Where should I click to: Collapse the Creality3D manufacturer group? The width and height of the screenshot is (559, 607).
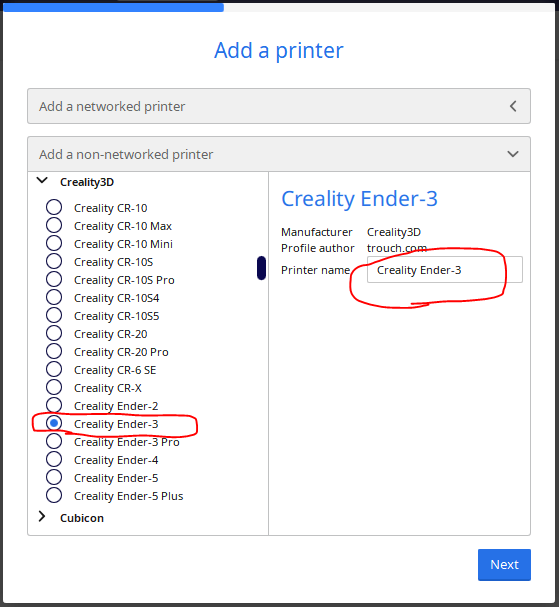pyautogui.click(x=42, y=181)
